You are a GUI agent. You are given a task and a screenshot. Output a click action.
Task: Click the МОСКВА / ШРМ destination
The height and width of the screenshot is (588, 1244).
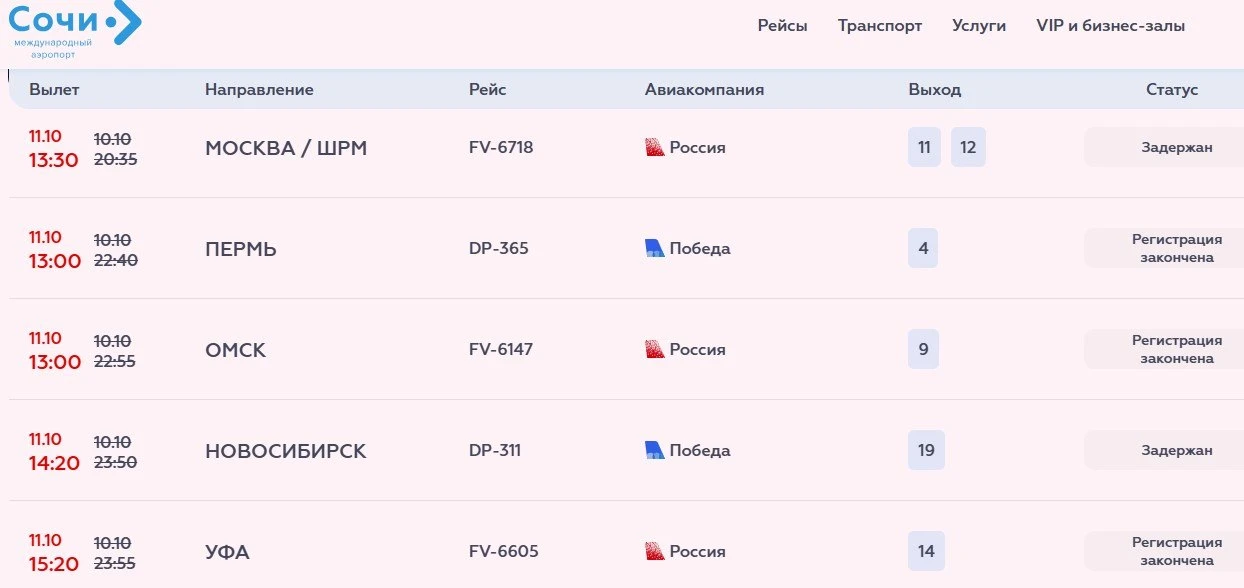(286, 149)
